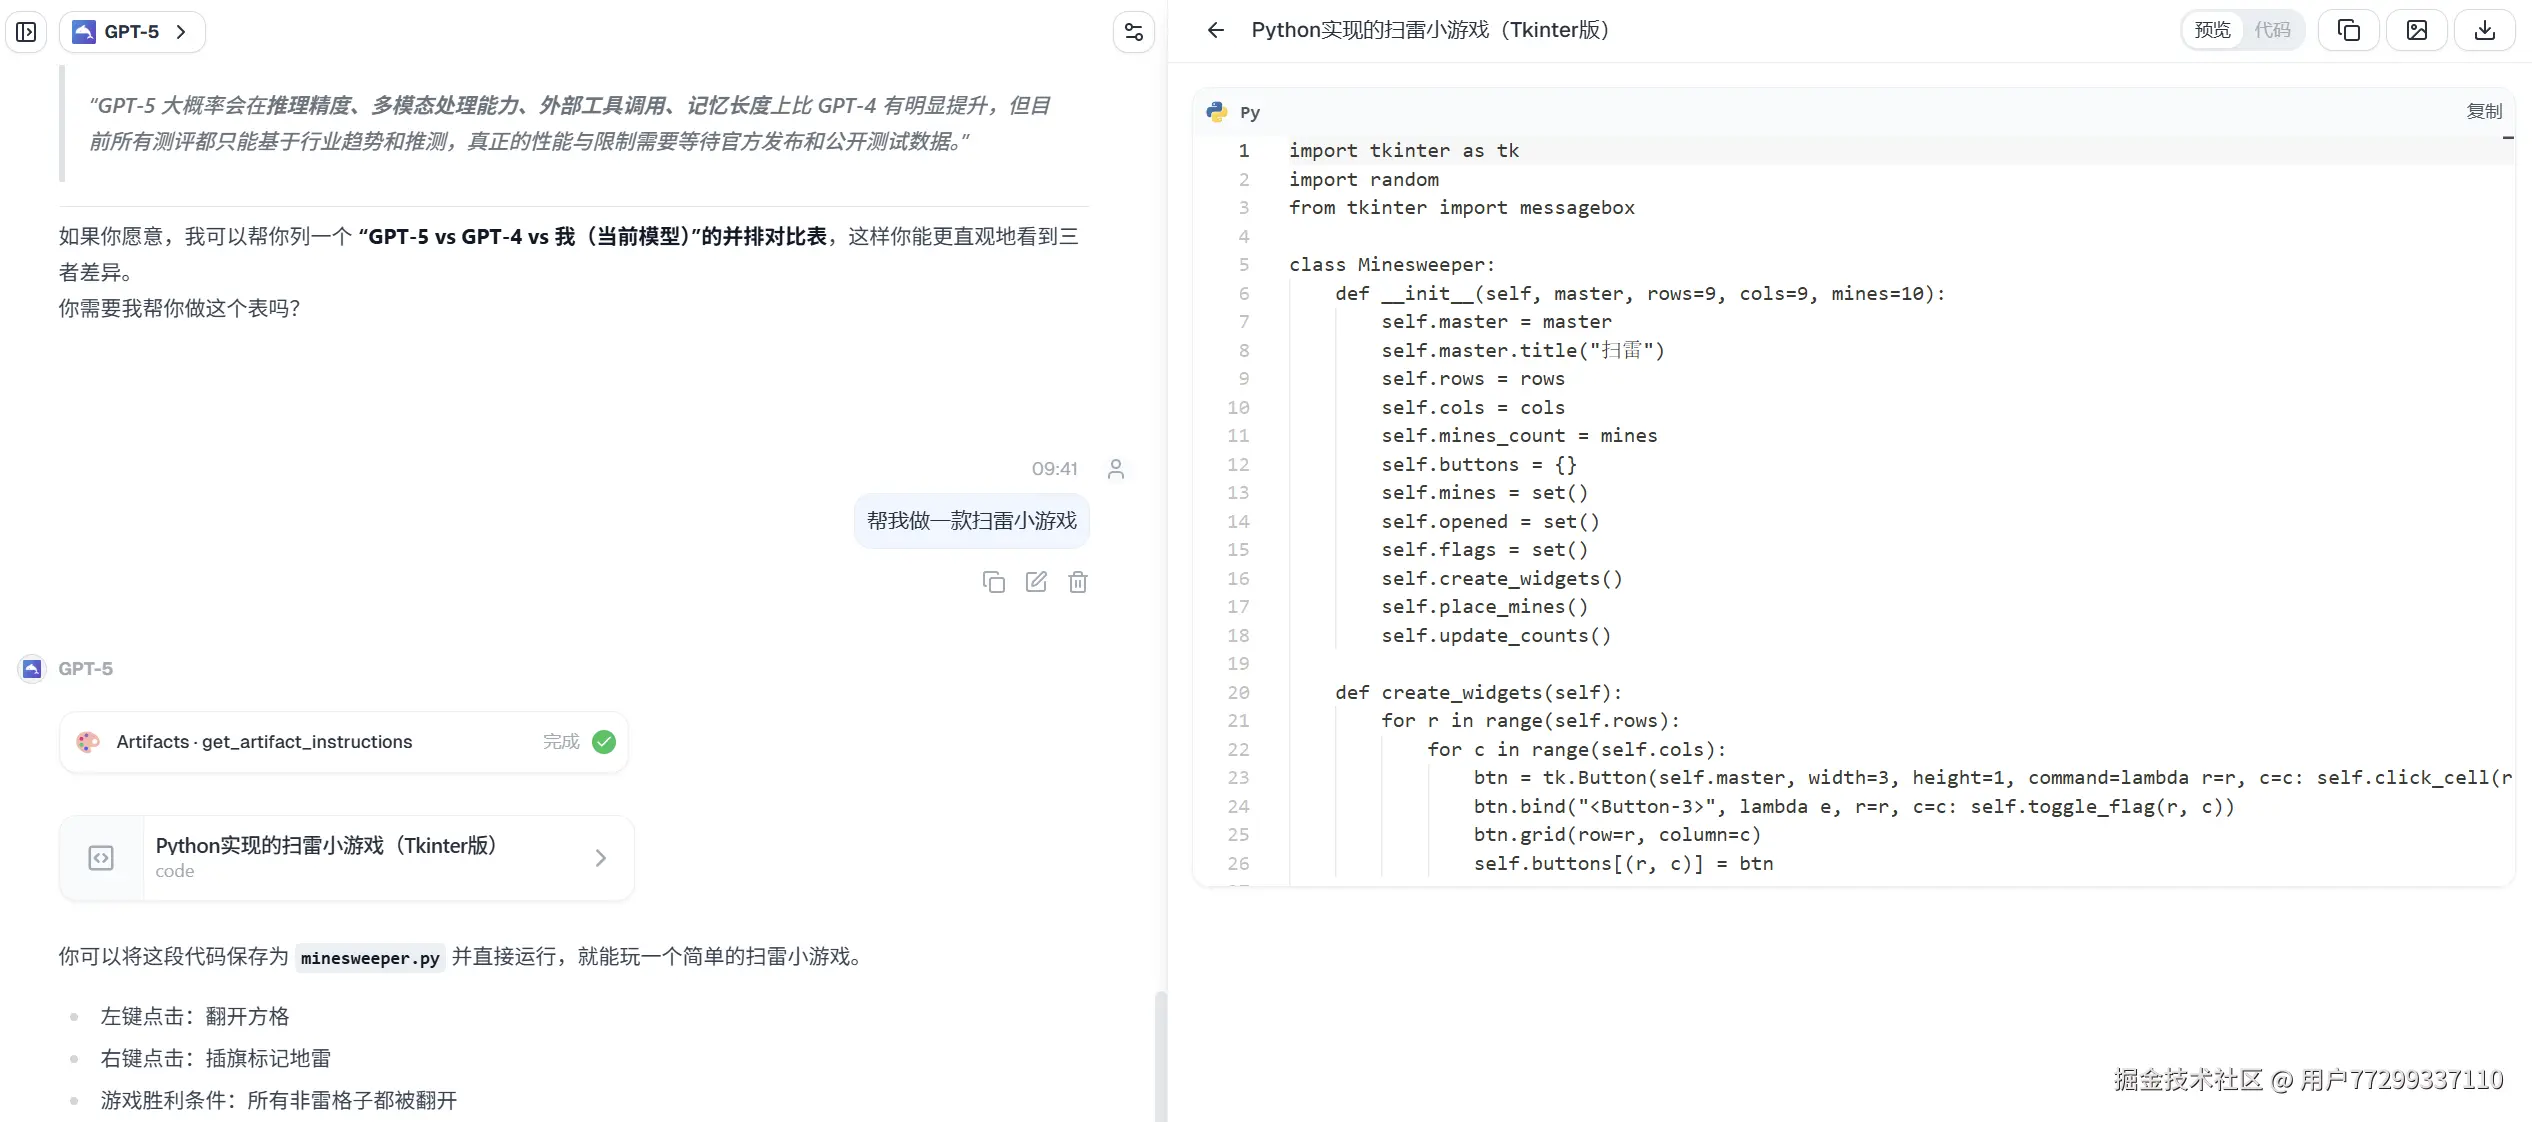This screenshot has width=2532, height=1122.
Task: Expand the GPT-5 model selector chevron
Action: [x=181, y=32]
